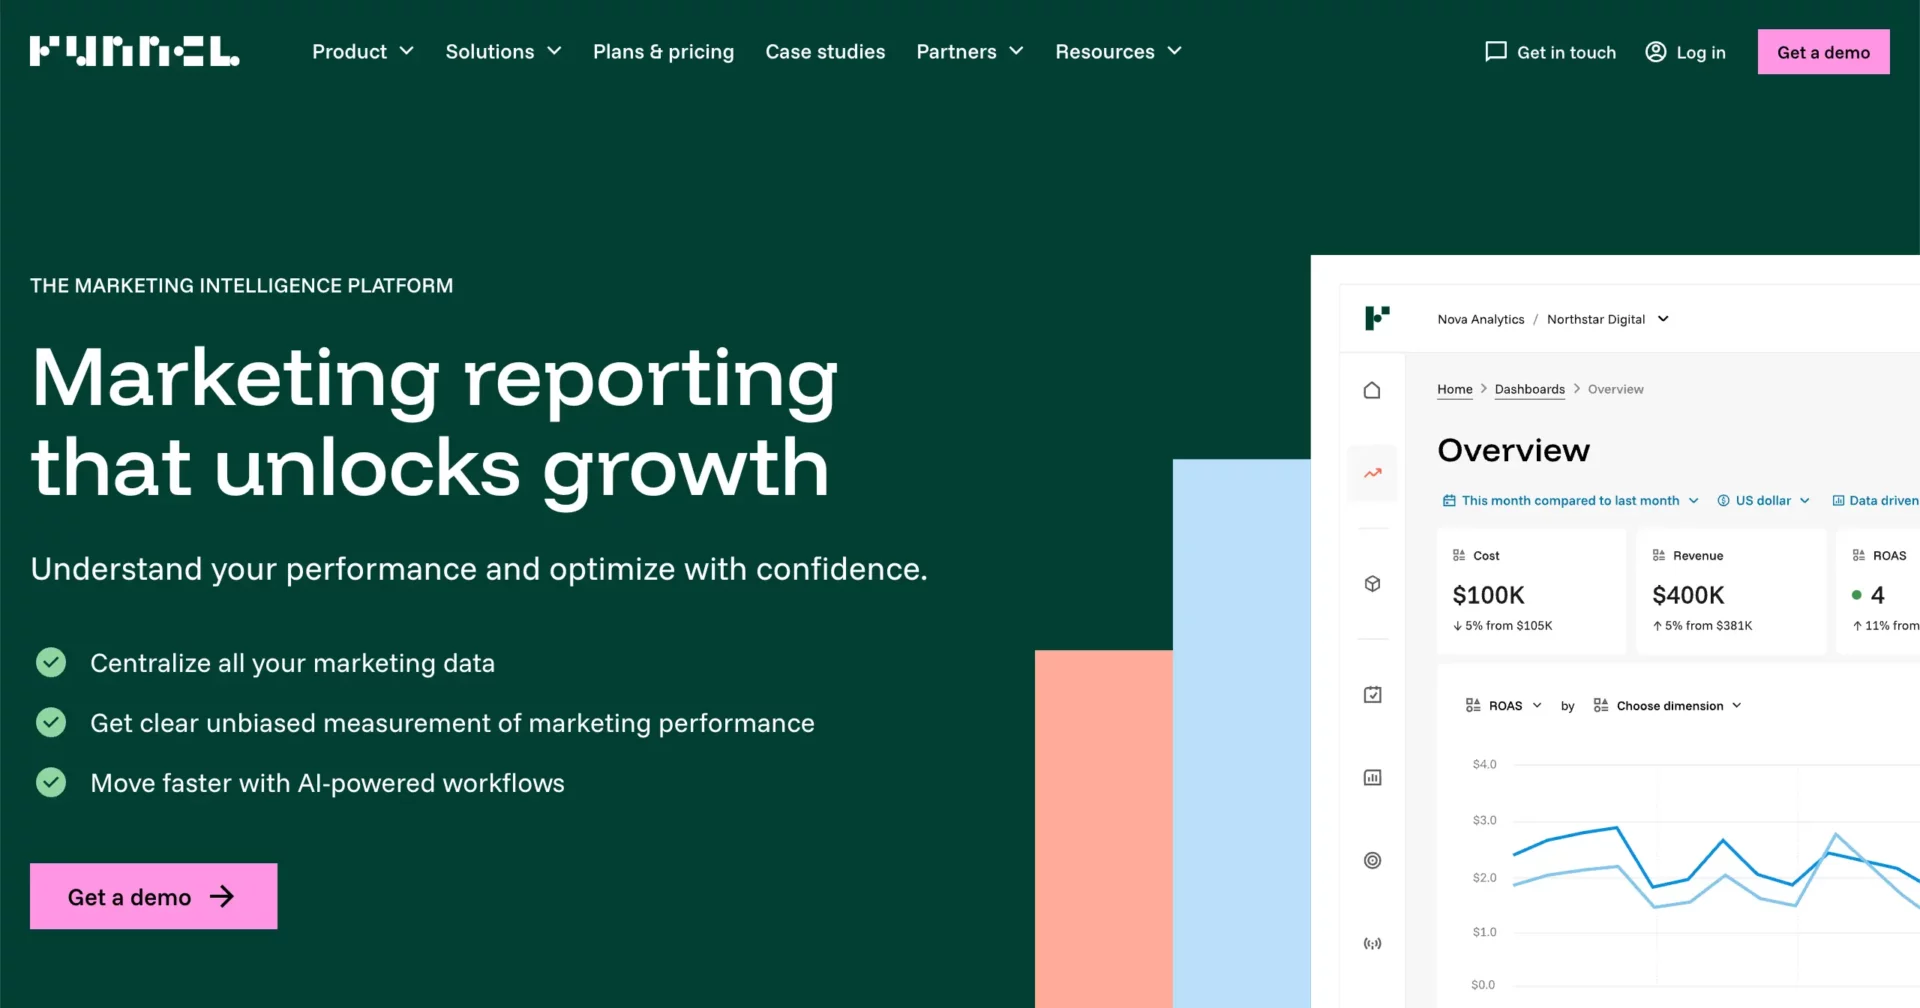Click the broadcast signal icon in the sidebar

coord(1372,942)
